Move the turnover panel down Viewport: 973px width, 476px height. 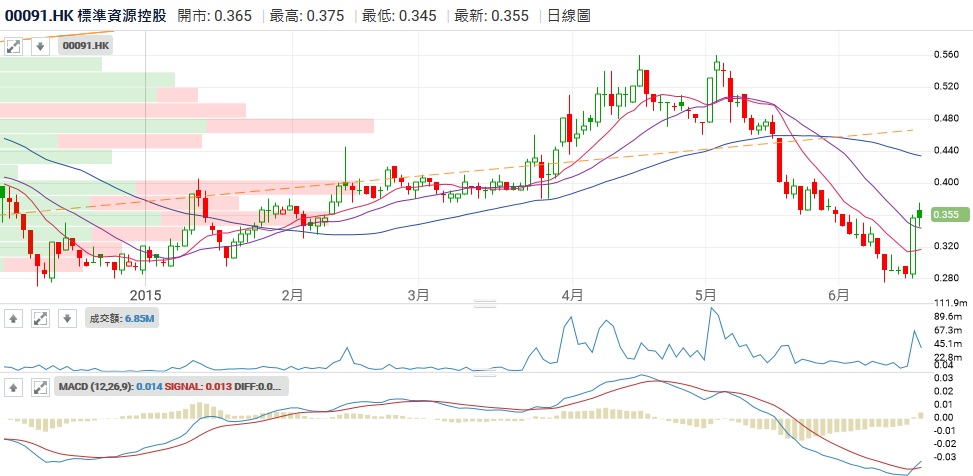point(66,318)
